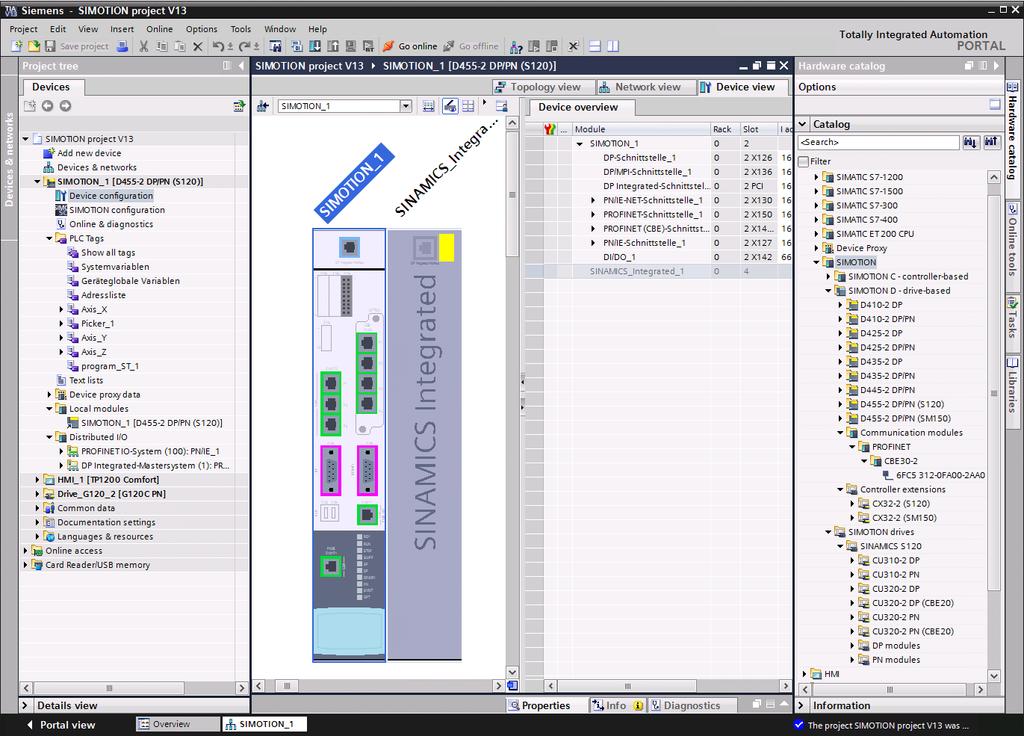The height and width of the screenshot is (736, 1024).
Task: Select SIMOTION configuration tree item
Action: (x=117, y=210)
